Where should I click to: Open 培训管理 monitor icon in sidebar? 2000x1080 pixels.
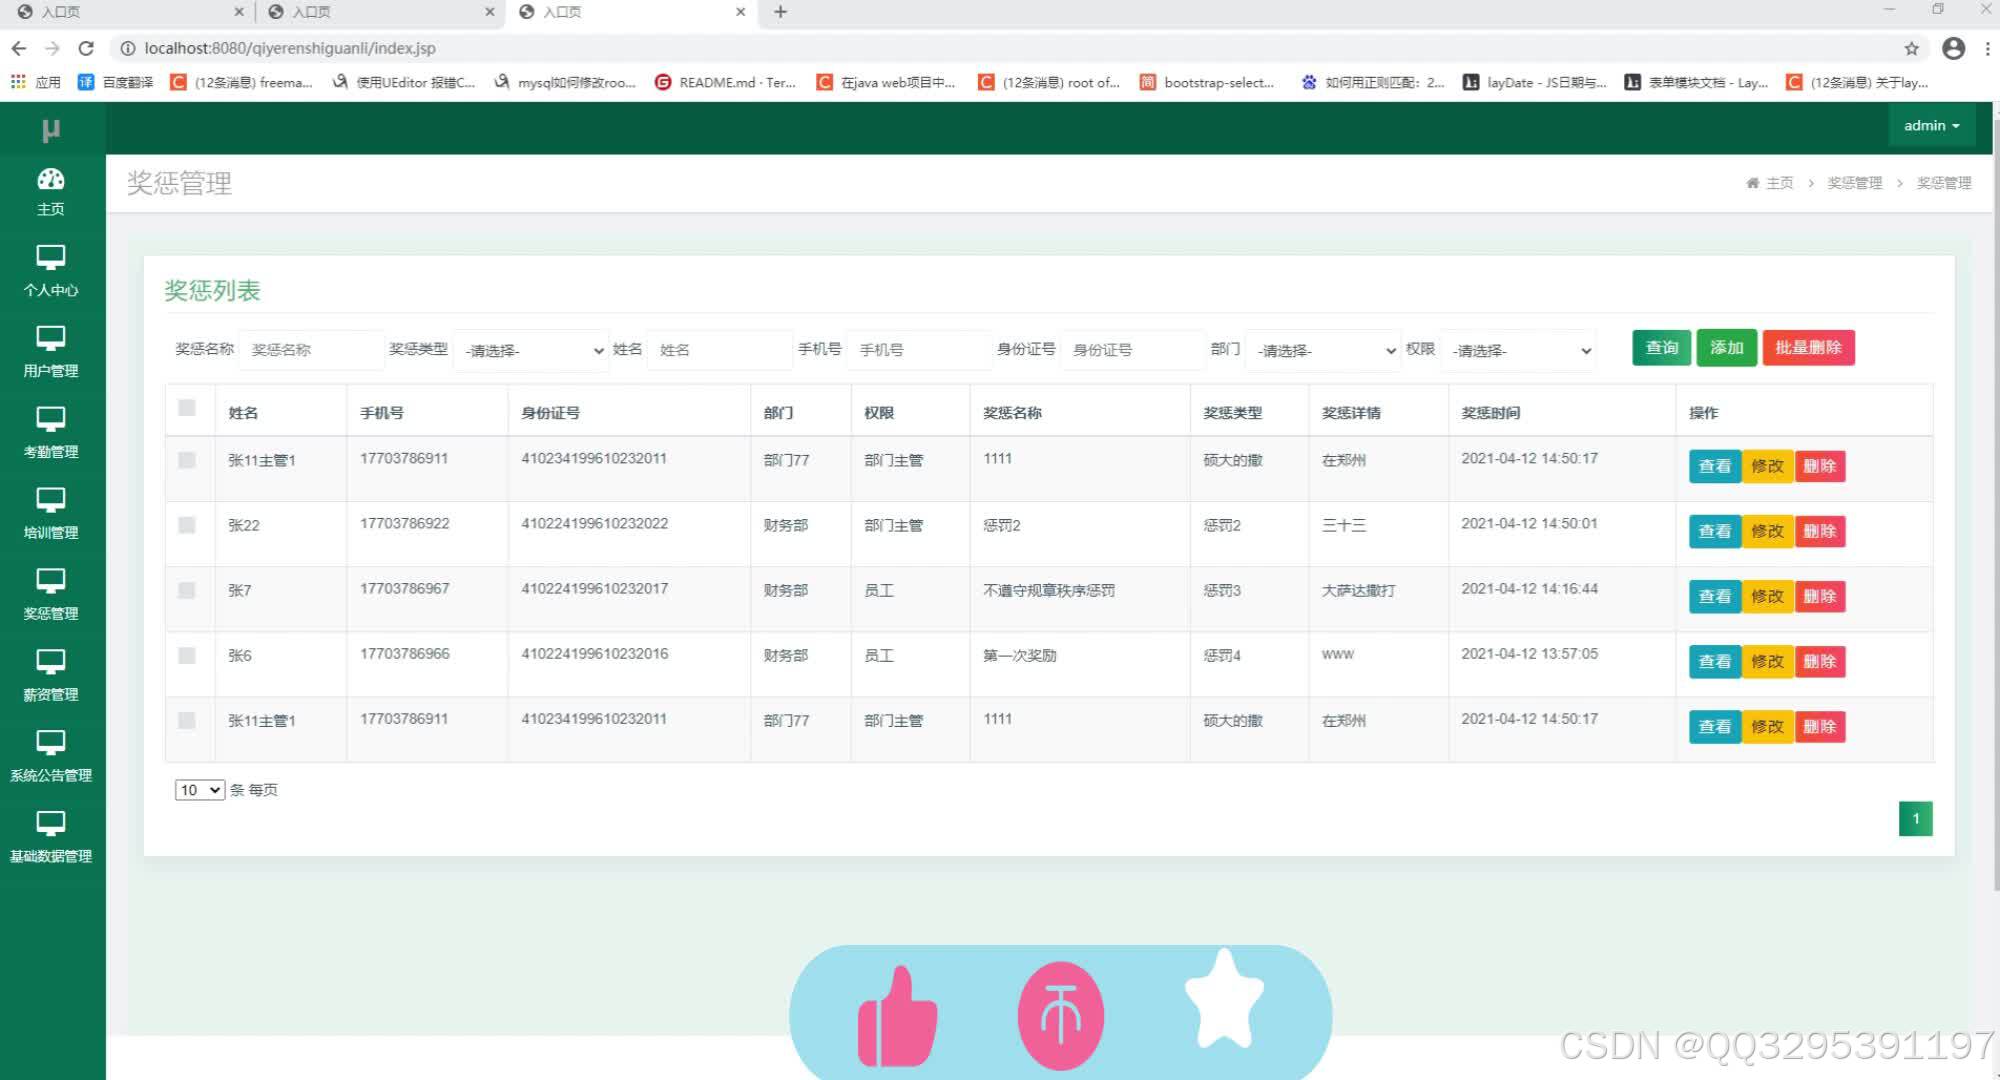point(51,501)
